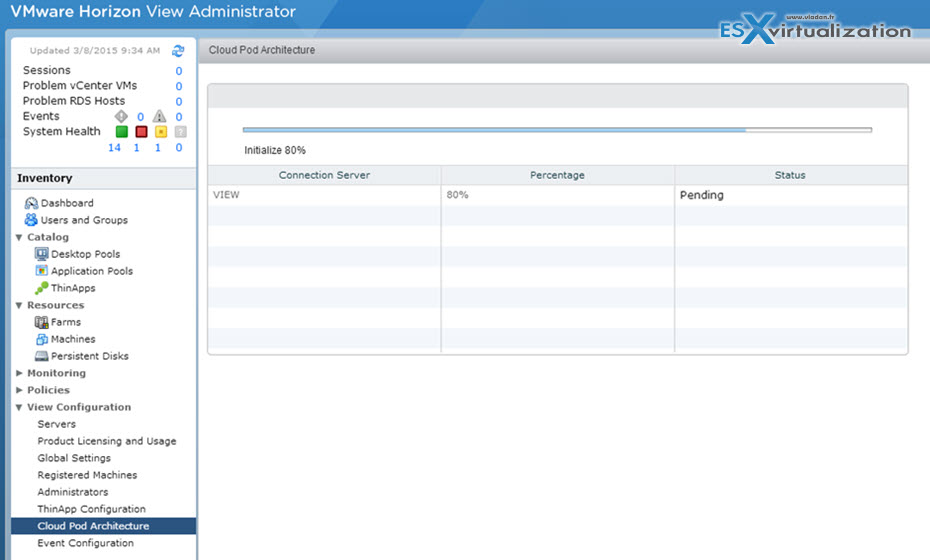This screenshot has width=930, height=560.
Task: Collapse the Resources tree section
Action: click(19, 306)
